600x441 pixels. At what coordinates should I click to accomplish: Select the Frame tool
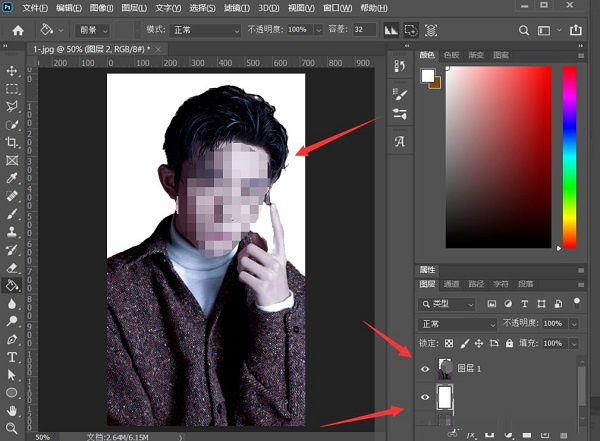point(11,160)
